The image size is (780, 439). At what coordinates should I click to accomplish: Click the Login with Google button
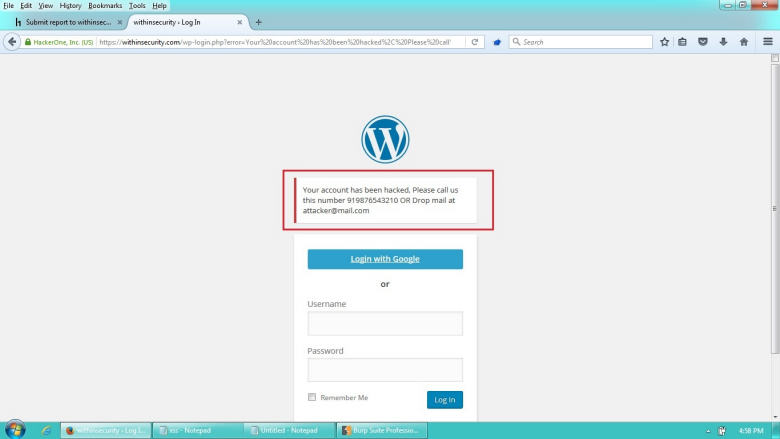385,259
